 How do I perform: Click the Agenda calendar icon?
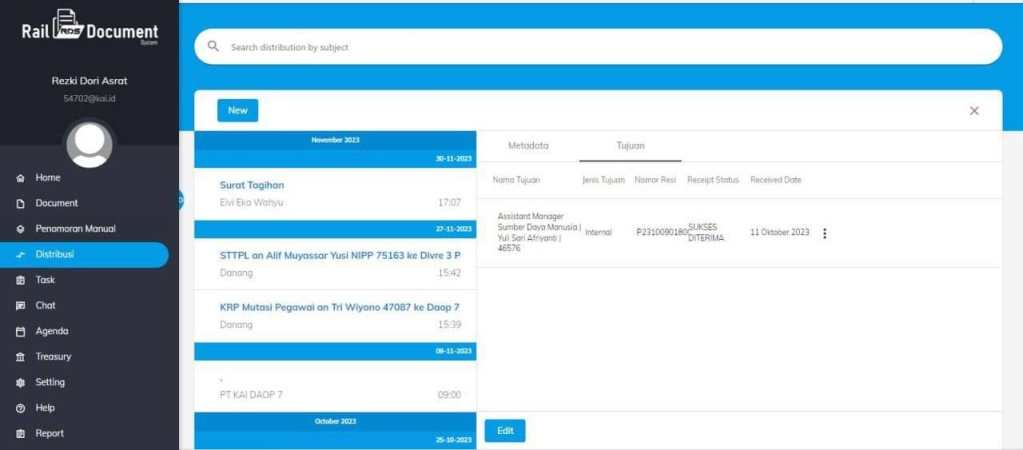click(20, 331)
